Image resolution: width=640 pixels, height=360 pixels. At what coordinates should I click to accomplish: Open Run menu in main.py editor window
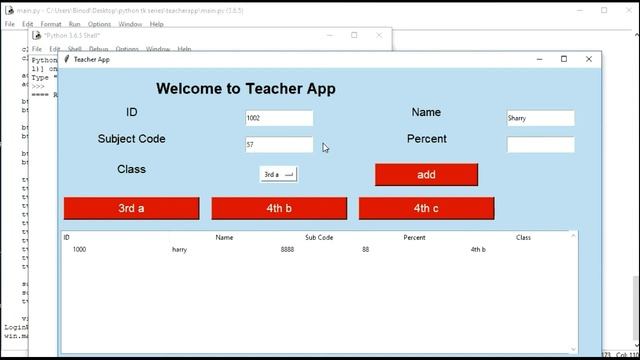click(x=74, y=24)
